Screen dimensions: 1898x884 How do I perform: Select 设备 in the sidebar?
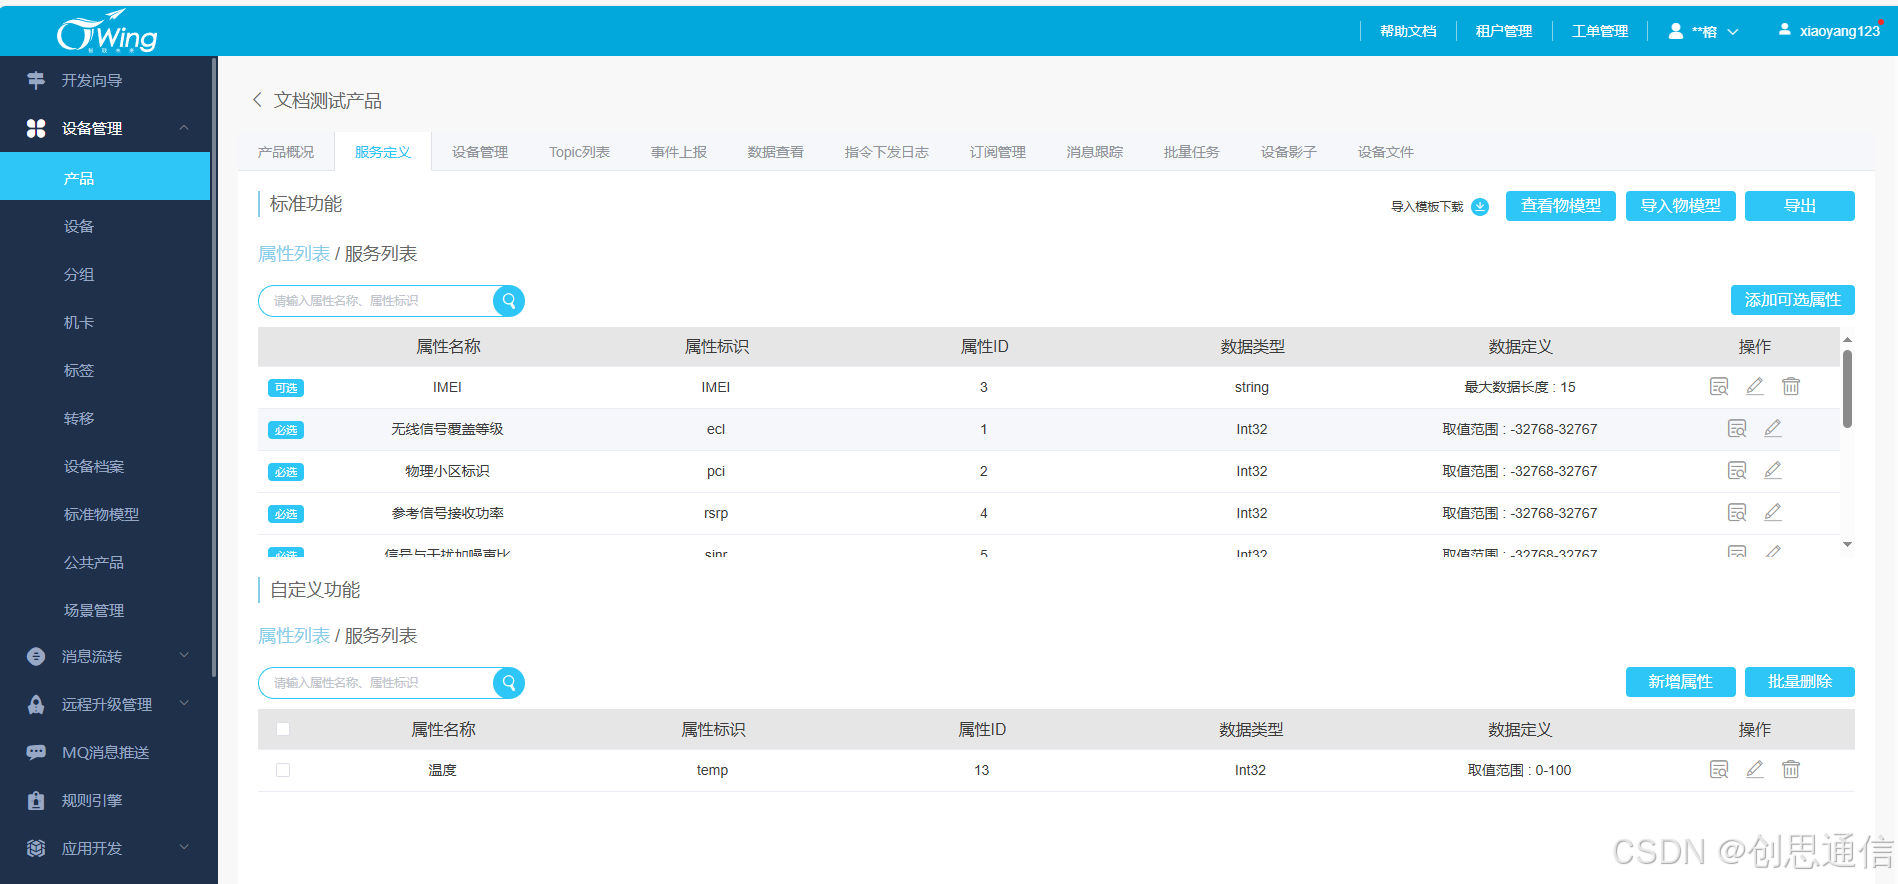(79, 226)
